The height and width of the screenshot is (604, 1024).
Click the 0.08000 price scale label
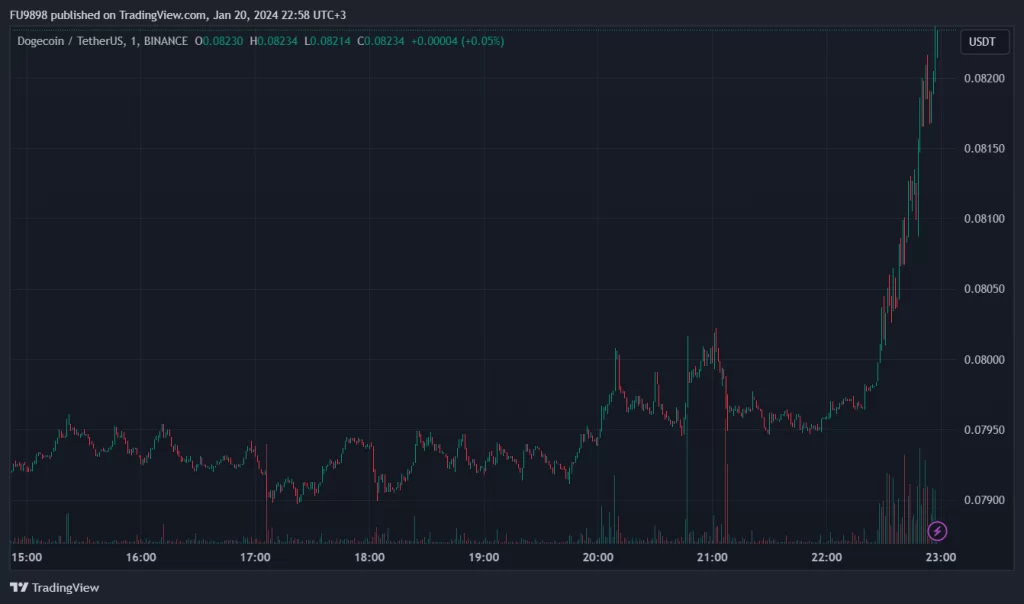(x=981, y=360)
